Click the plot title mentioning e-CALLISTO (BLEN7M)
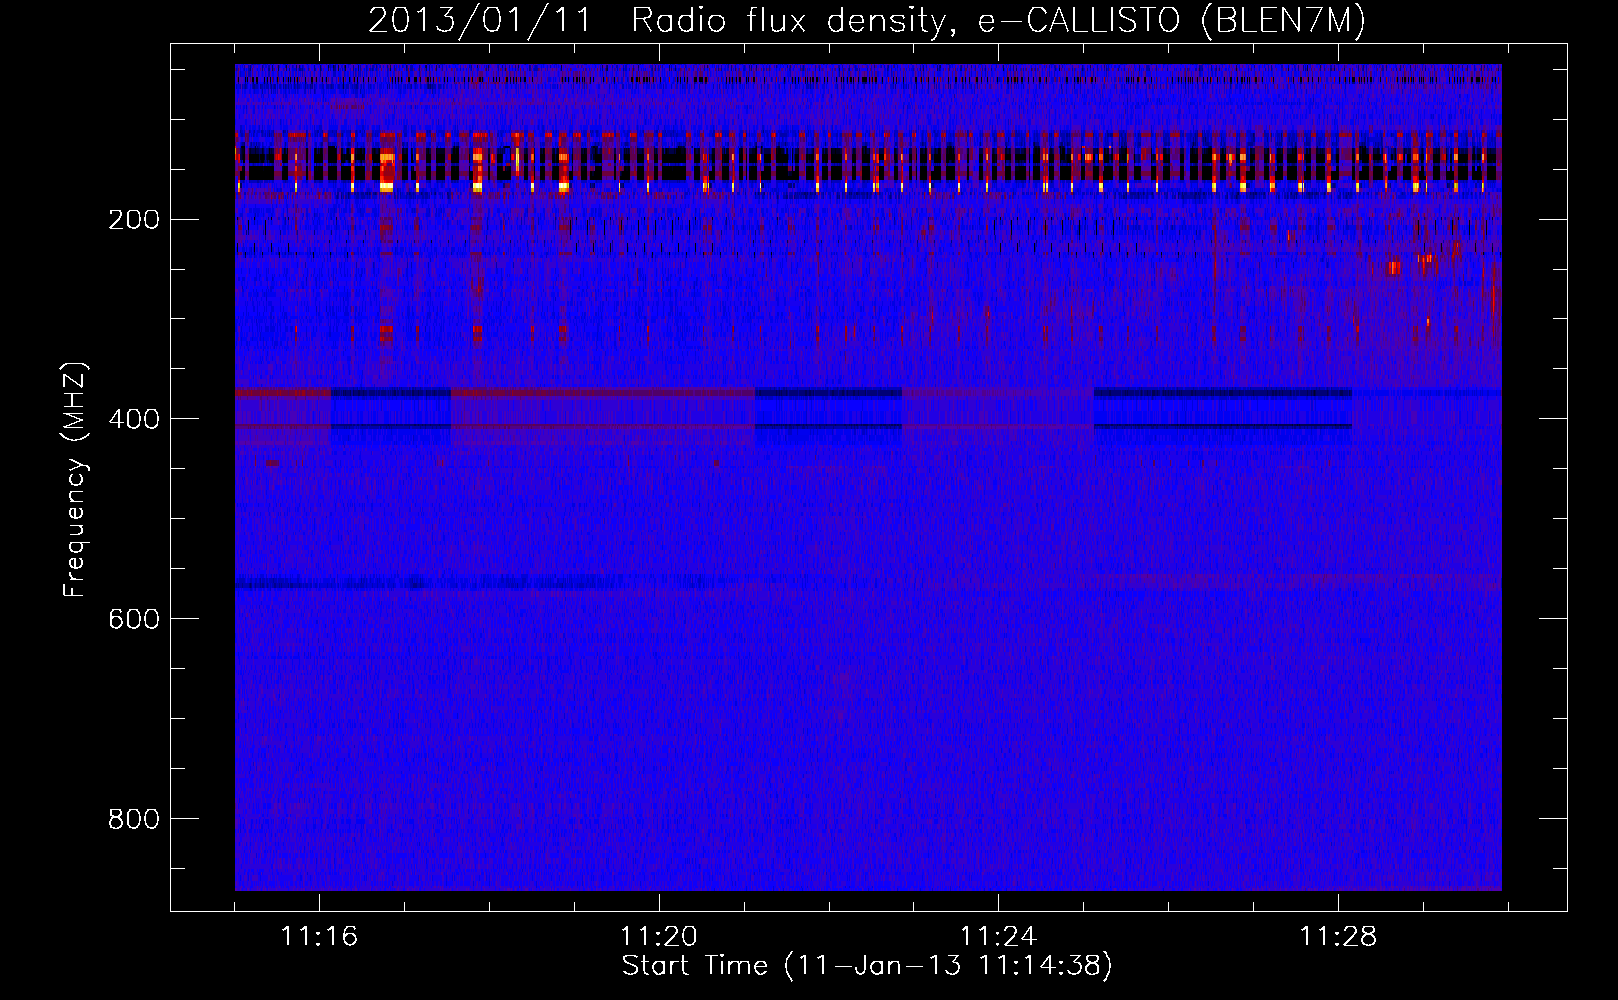Viewport: 1618px width, 1000px height. click(867, 21)
